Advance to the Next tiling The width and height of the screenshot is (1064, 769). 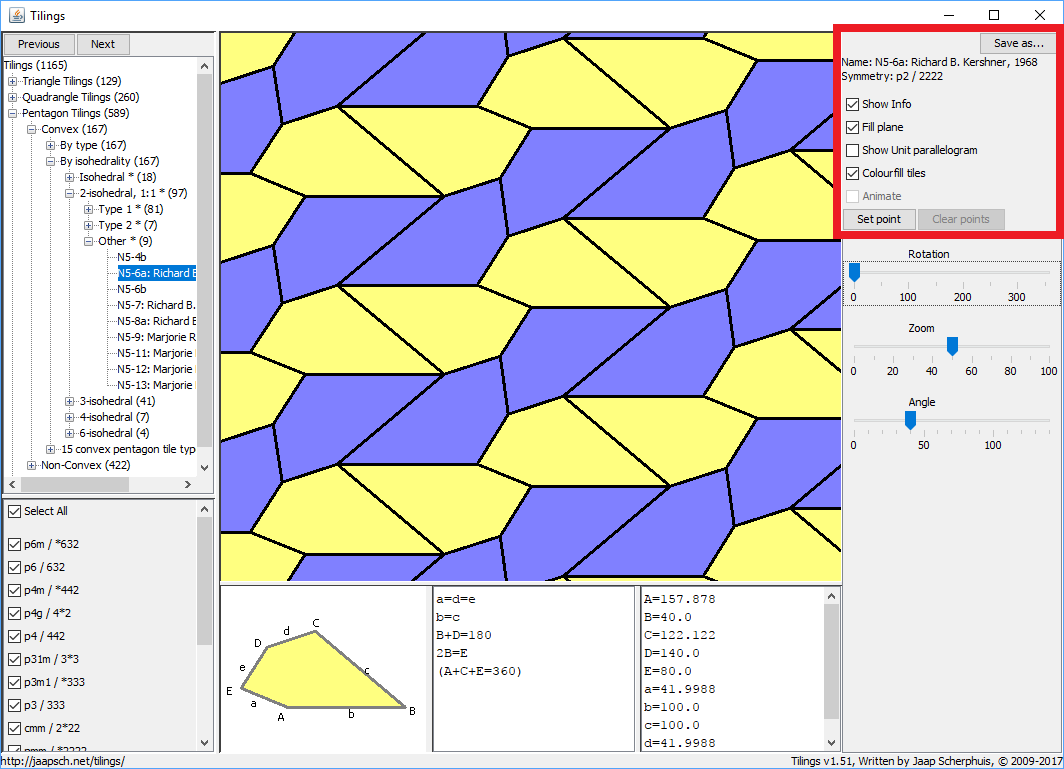tap(103, 44)
